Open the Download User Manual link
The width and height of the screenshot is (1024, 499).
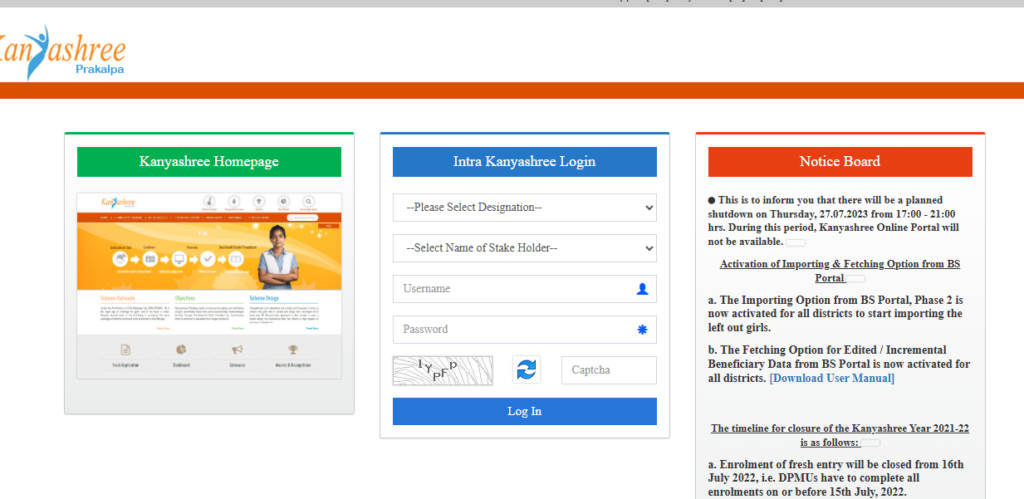point(831,378)
